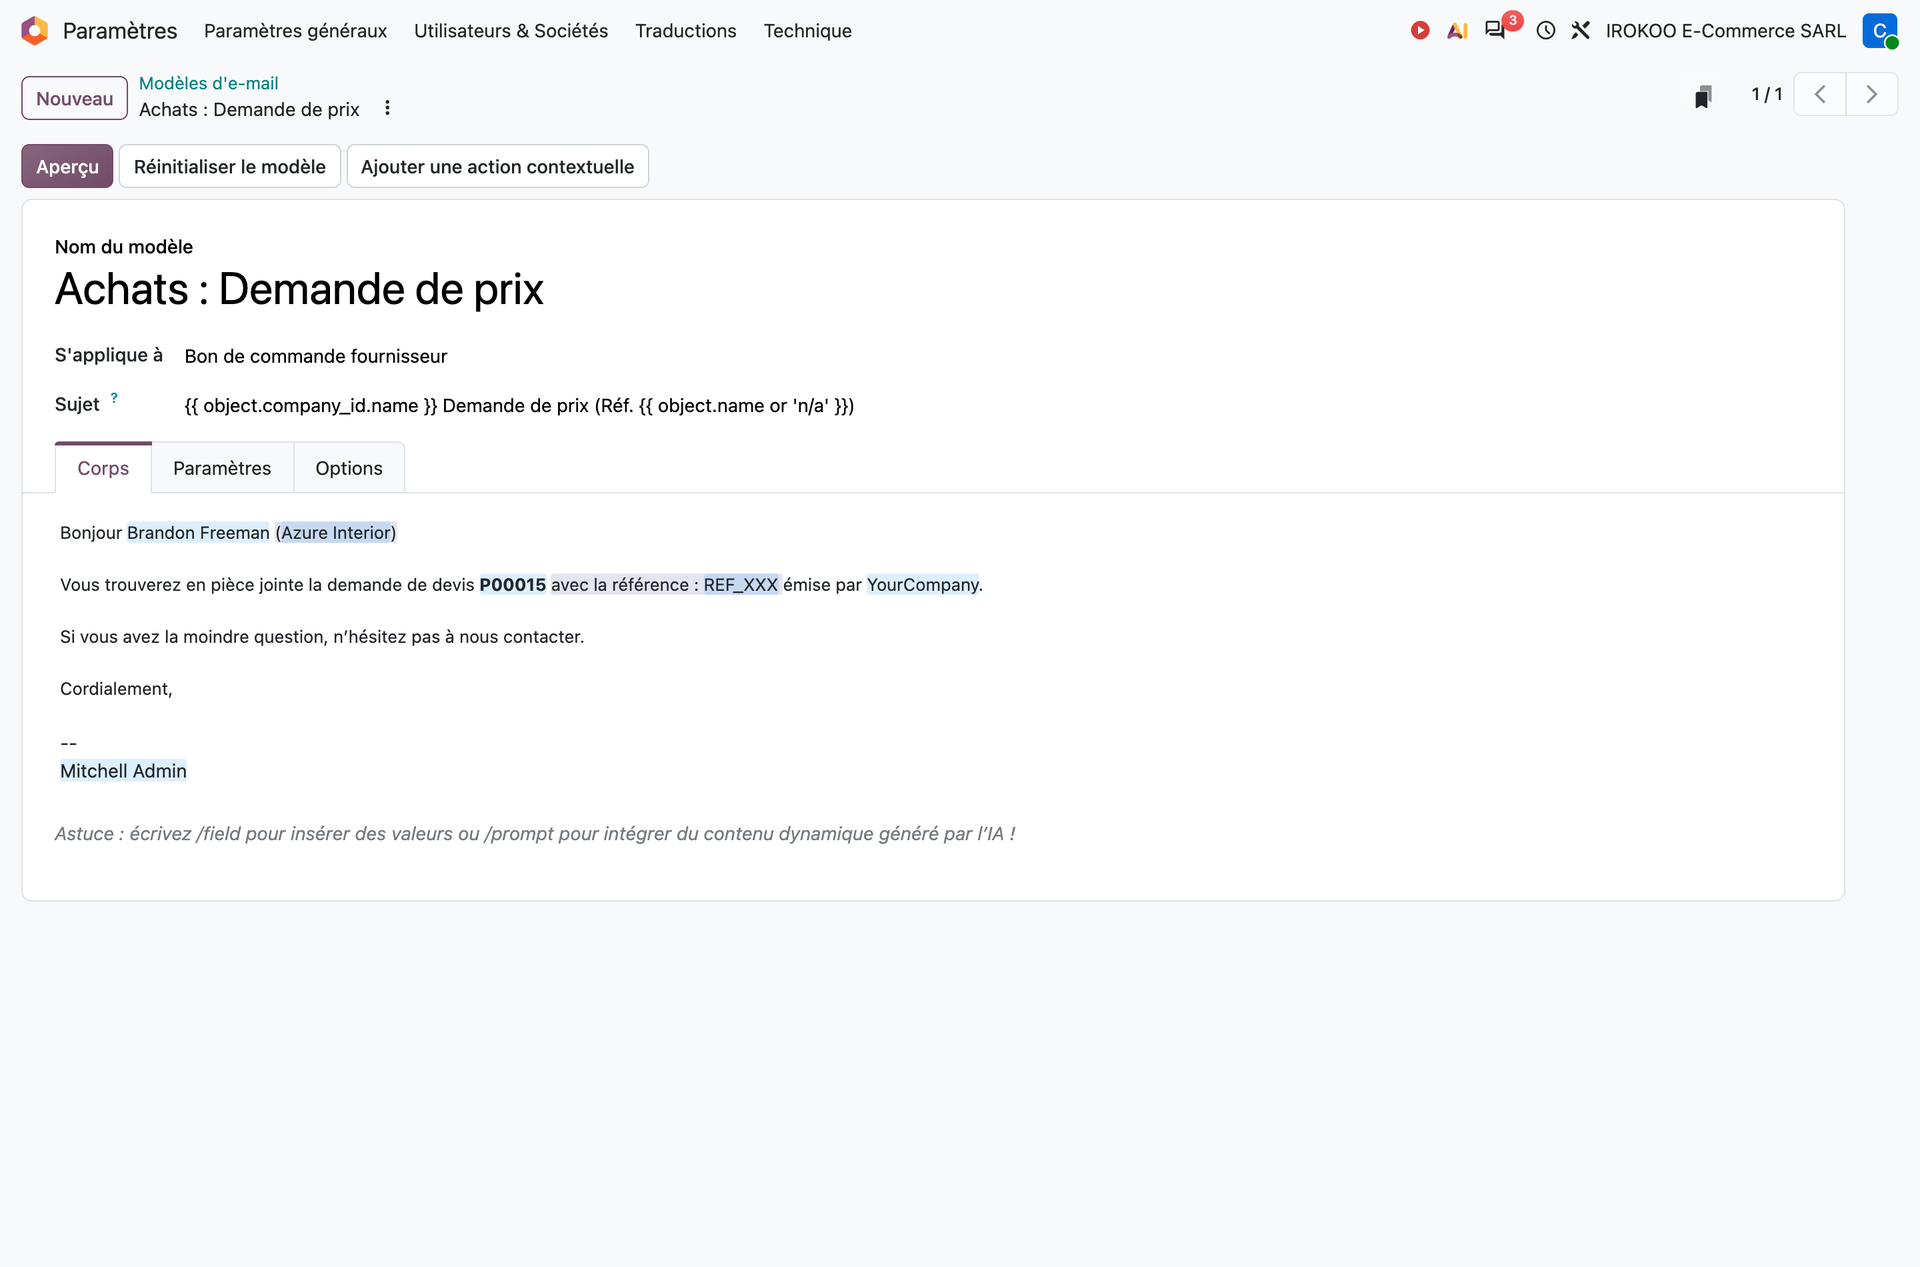1920x1267 pixels.
Task: Switch to the Corps tab
Action: click(x=103, y=468)
